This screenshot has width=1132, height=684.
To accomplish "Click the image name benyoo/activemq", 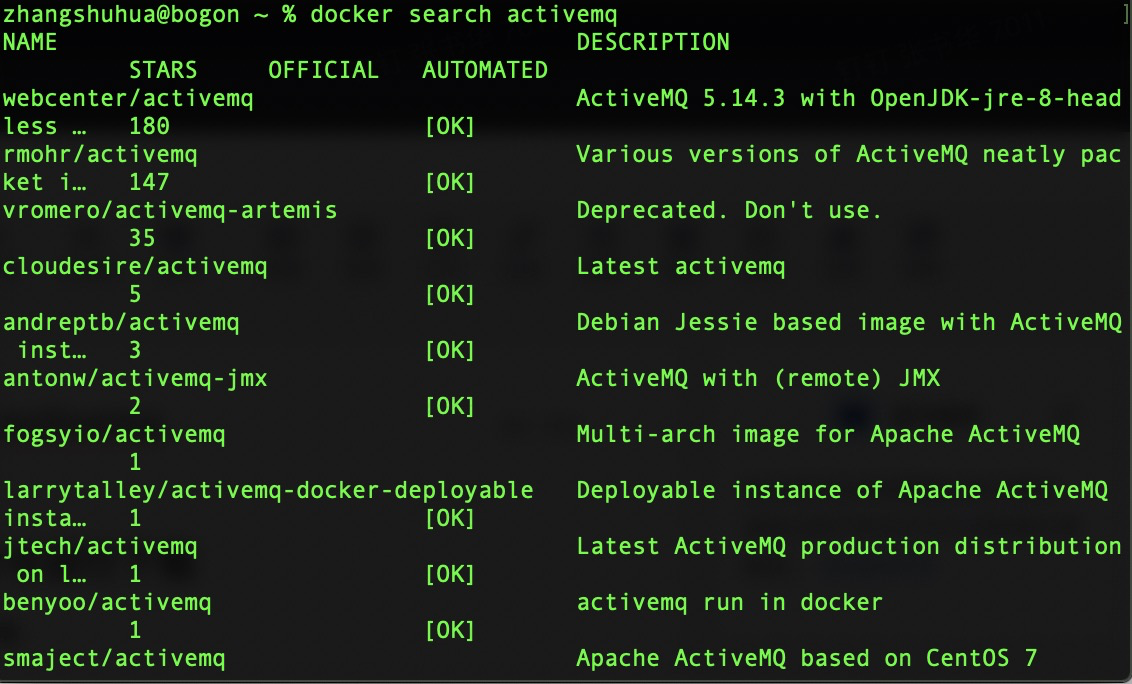I will coord(107,602).
